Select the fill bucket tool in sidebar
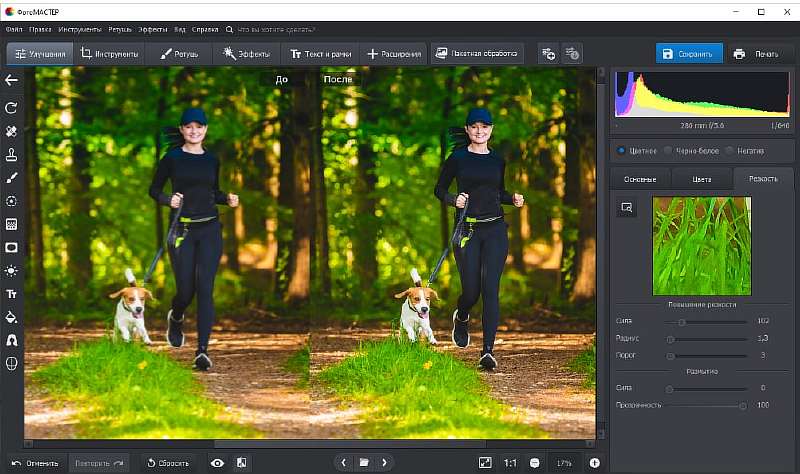This screenshot has width=800, height=474. (12, 317)
